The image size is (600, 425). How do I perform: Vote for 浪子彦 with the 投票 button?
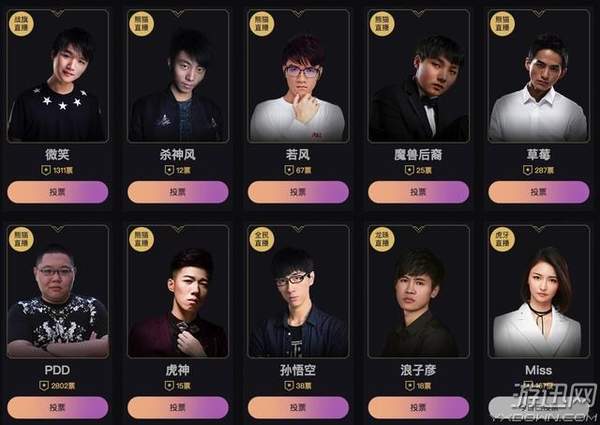click(x=418, y=407)
